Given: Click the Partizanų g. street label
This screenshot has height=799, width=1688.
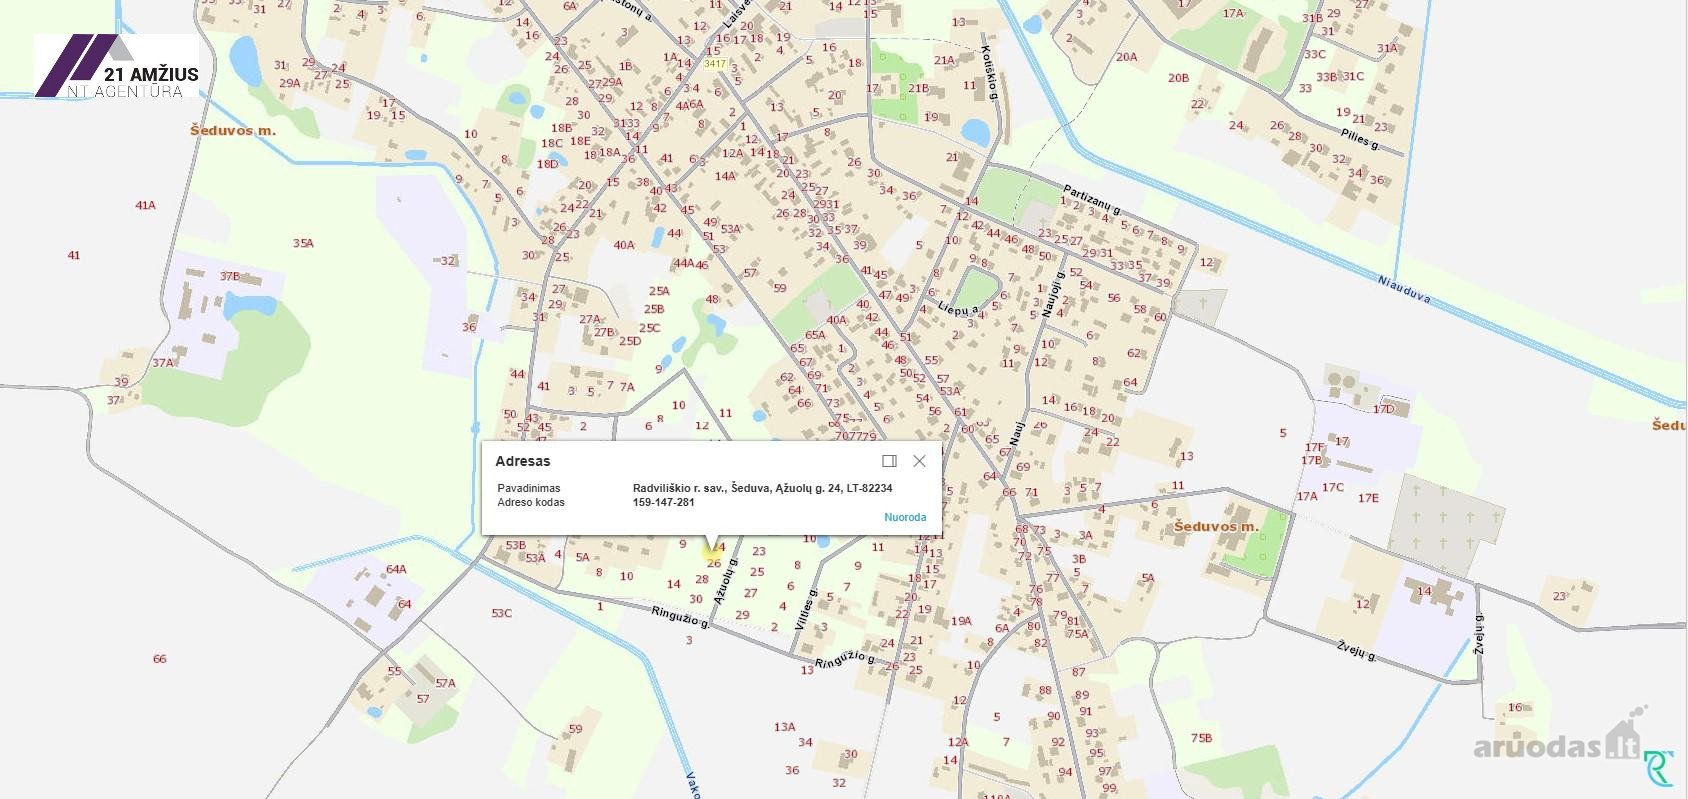Looking at the screenshot, I should click(1092, 199).
